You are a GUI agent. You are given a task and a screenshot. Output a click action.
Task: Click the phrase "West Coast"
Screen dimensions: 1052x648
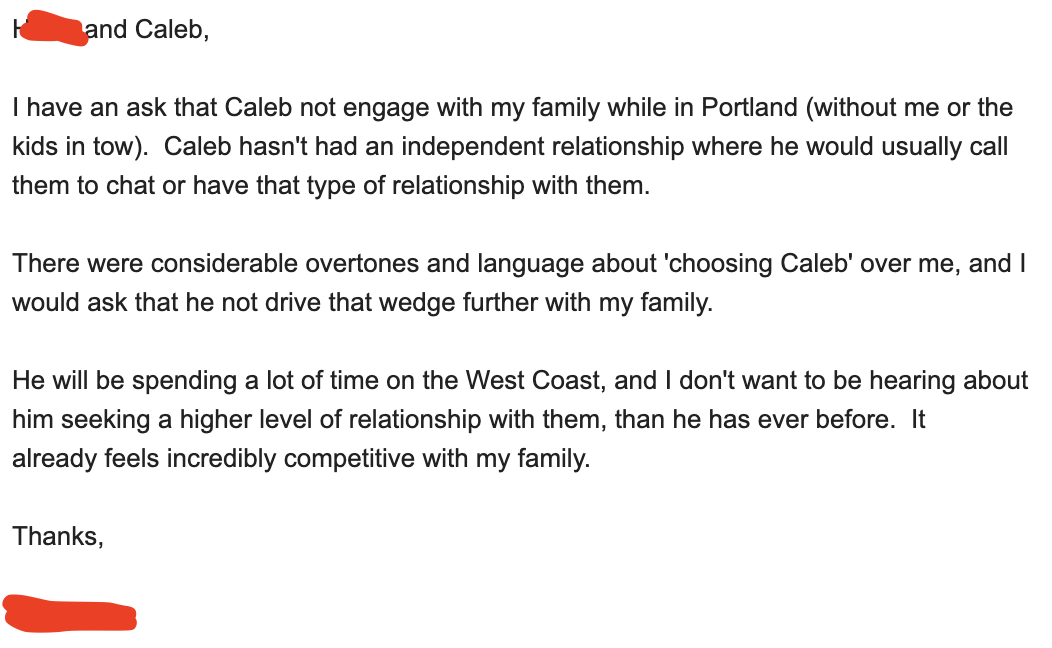coord(532,380)
